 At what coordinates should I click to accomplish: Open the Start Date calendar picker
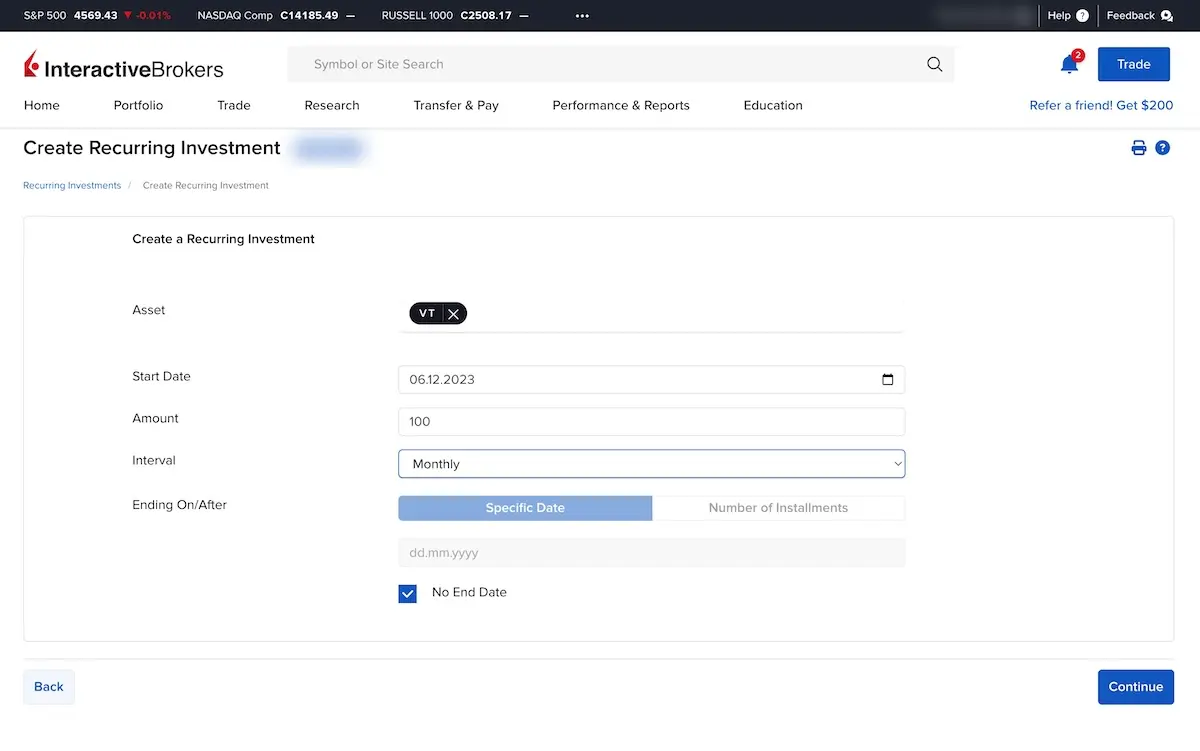click(x=887, y=380)
